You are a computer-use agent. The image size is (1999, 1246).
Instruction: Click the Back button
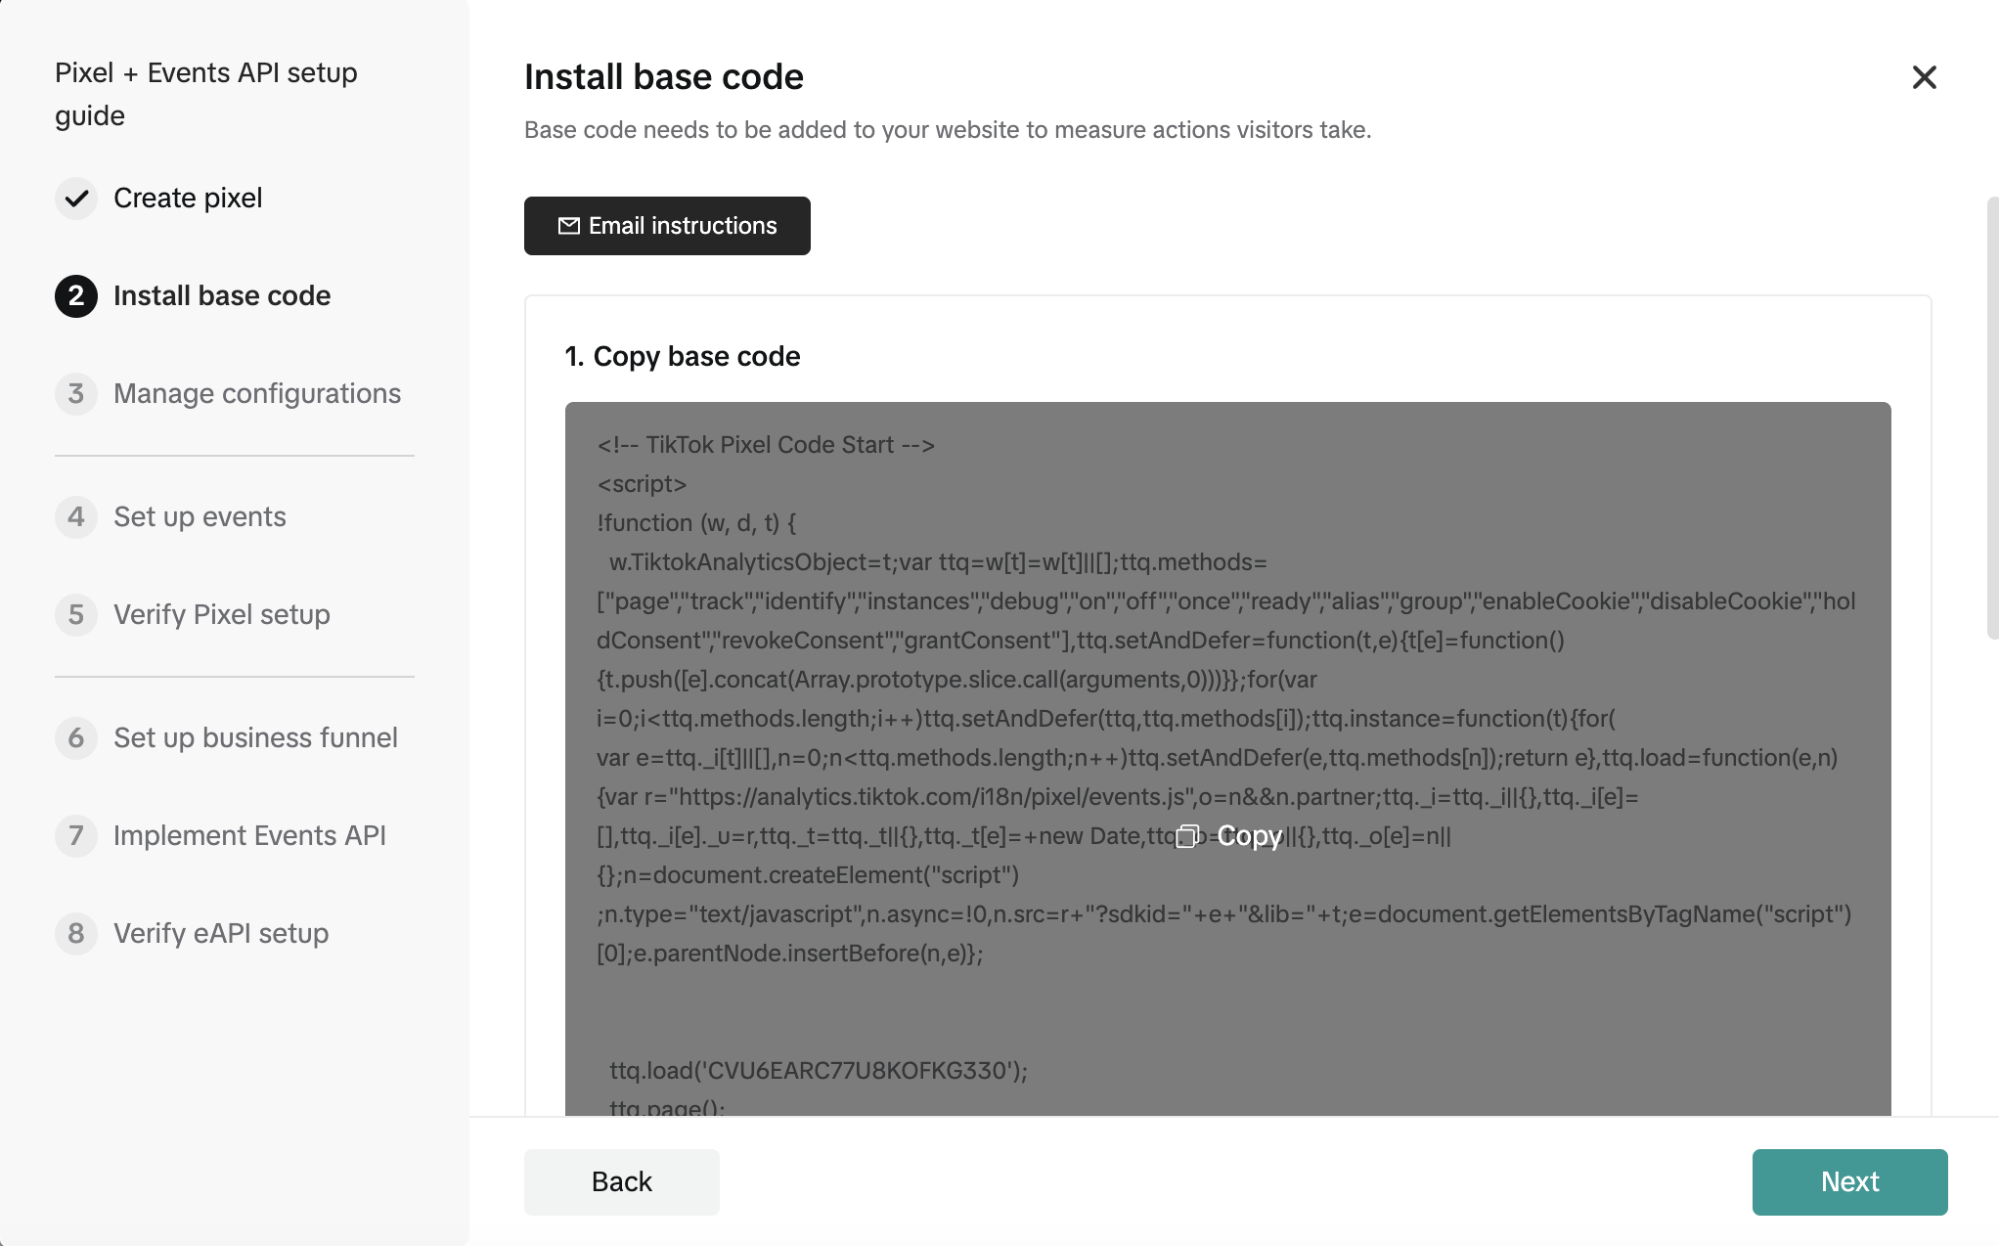621,1182
